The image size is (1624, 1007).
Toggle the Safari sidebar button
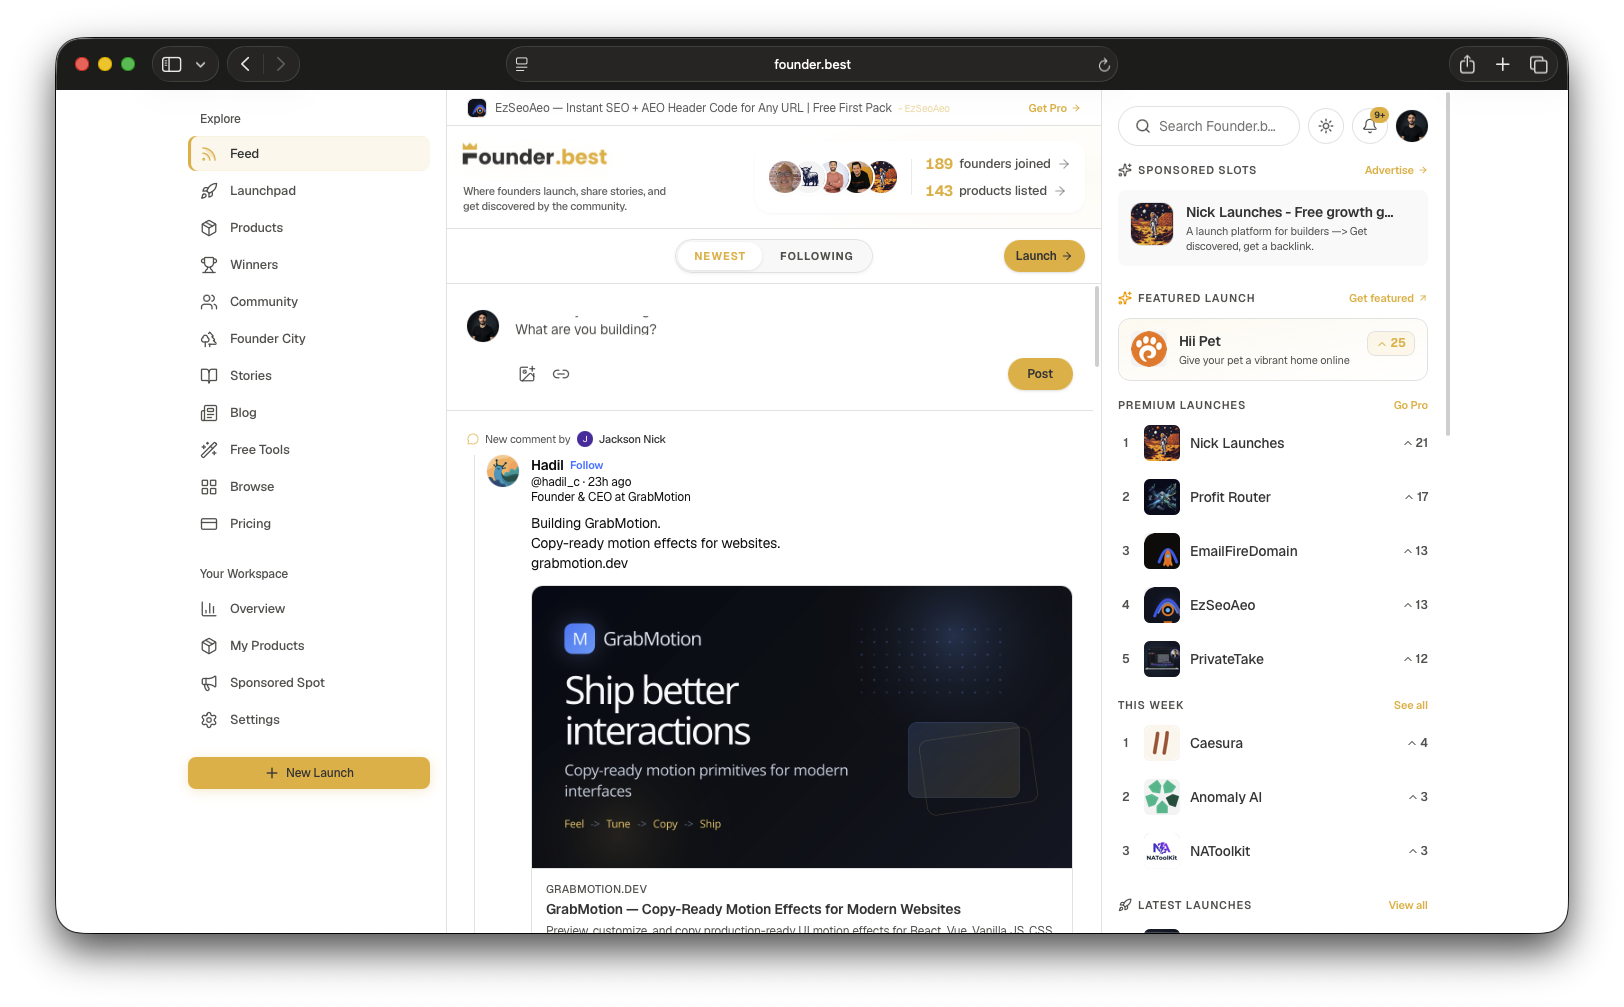click(172, 64)
